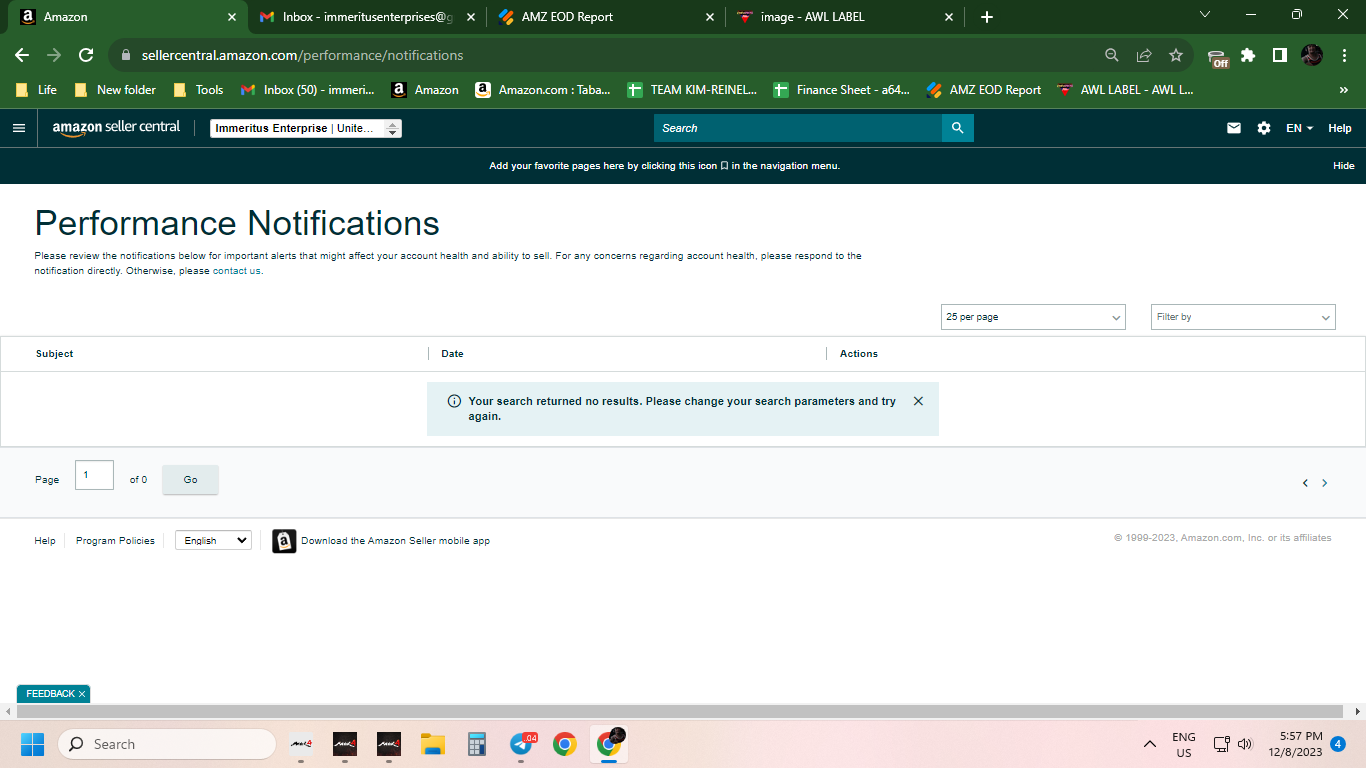
Task: Open the Chrome profile avatar
Action: click(1312, 55)
